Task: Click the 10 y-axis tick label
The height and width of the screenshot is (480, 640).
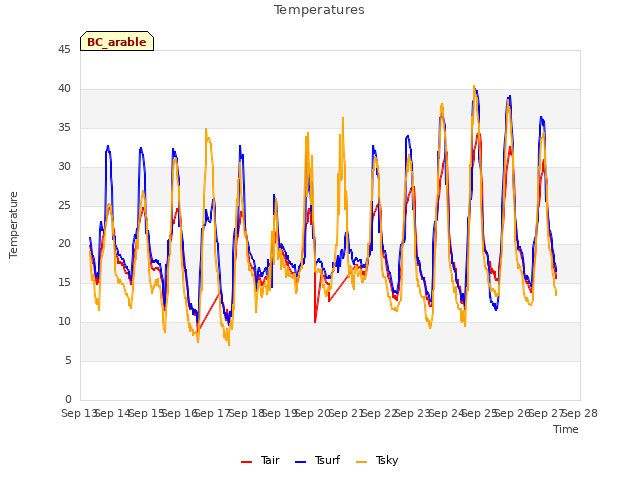Action: (x=64, y=322)
